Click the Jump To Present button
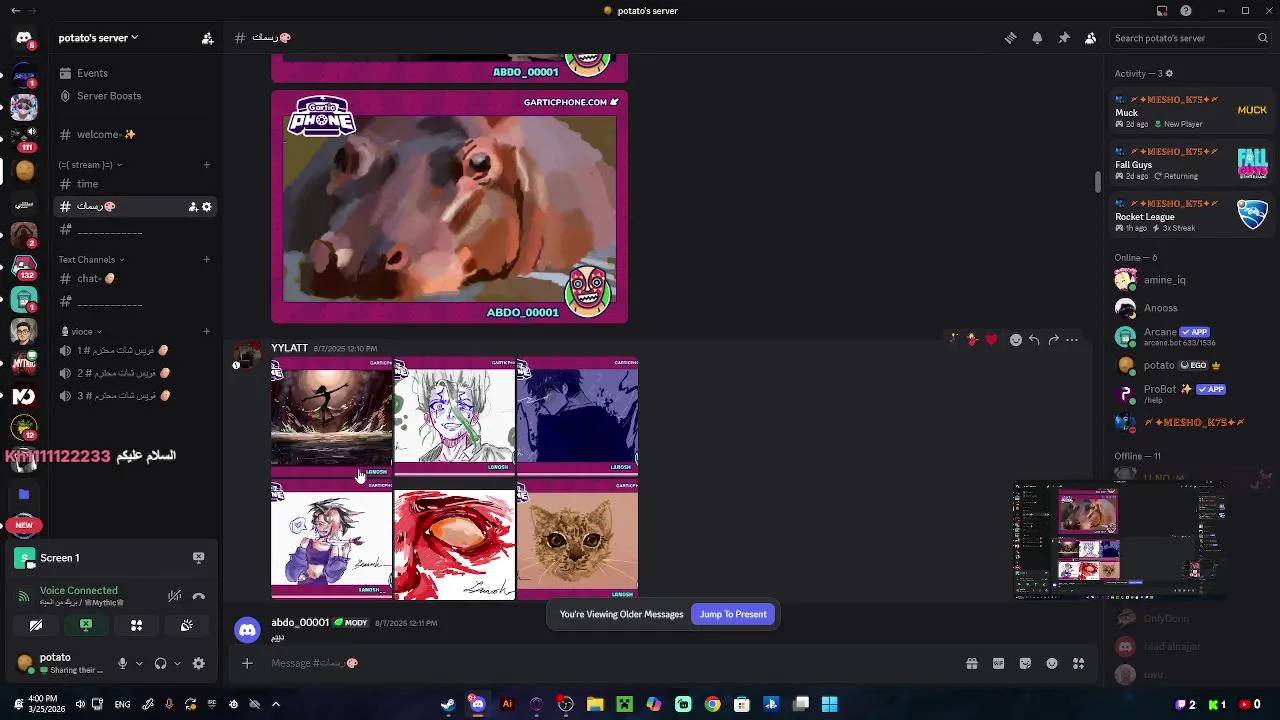The height and width of the screenshot is (720, 1280). [733, 614]
